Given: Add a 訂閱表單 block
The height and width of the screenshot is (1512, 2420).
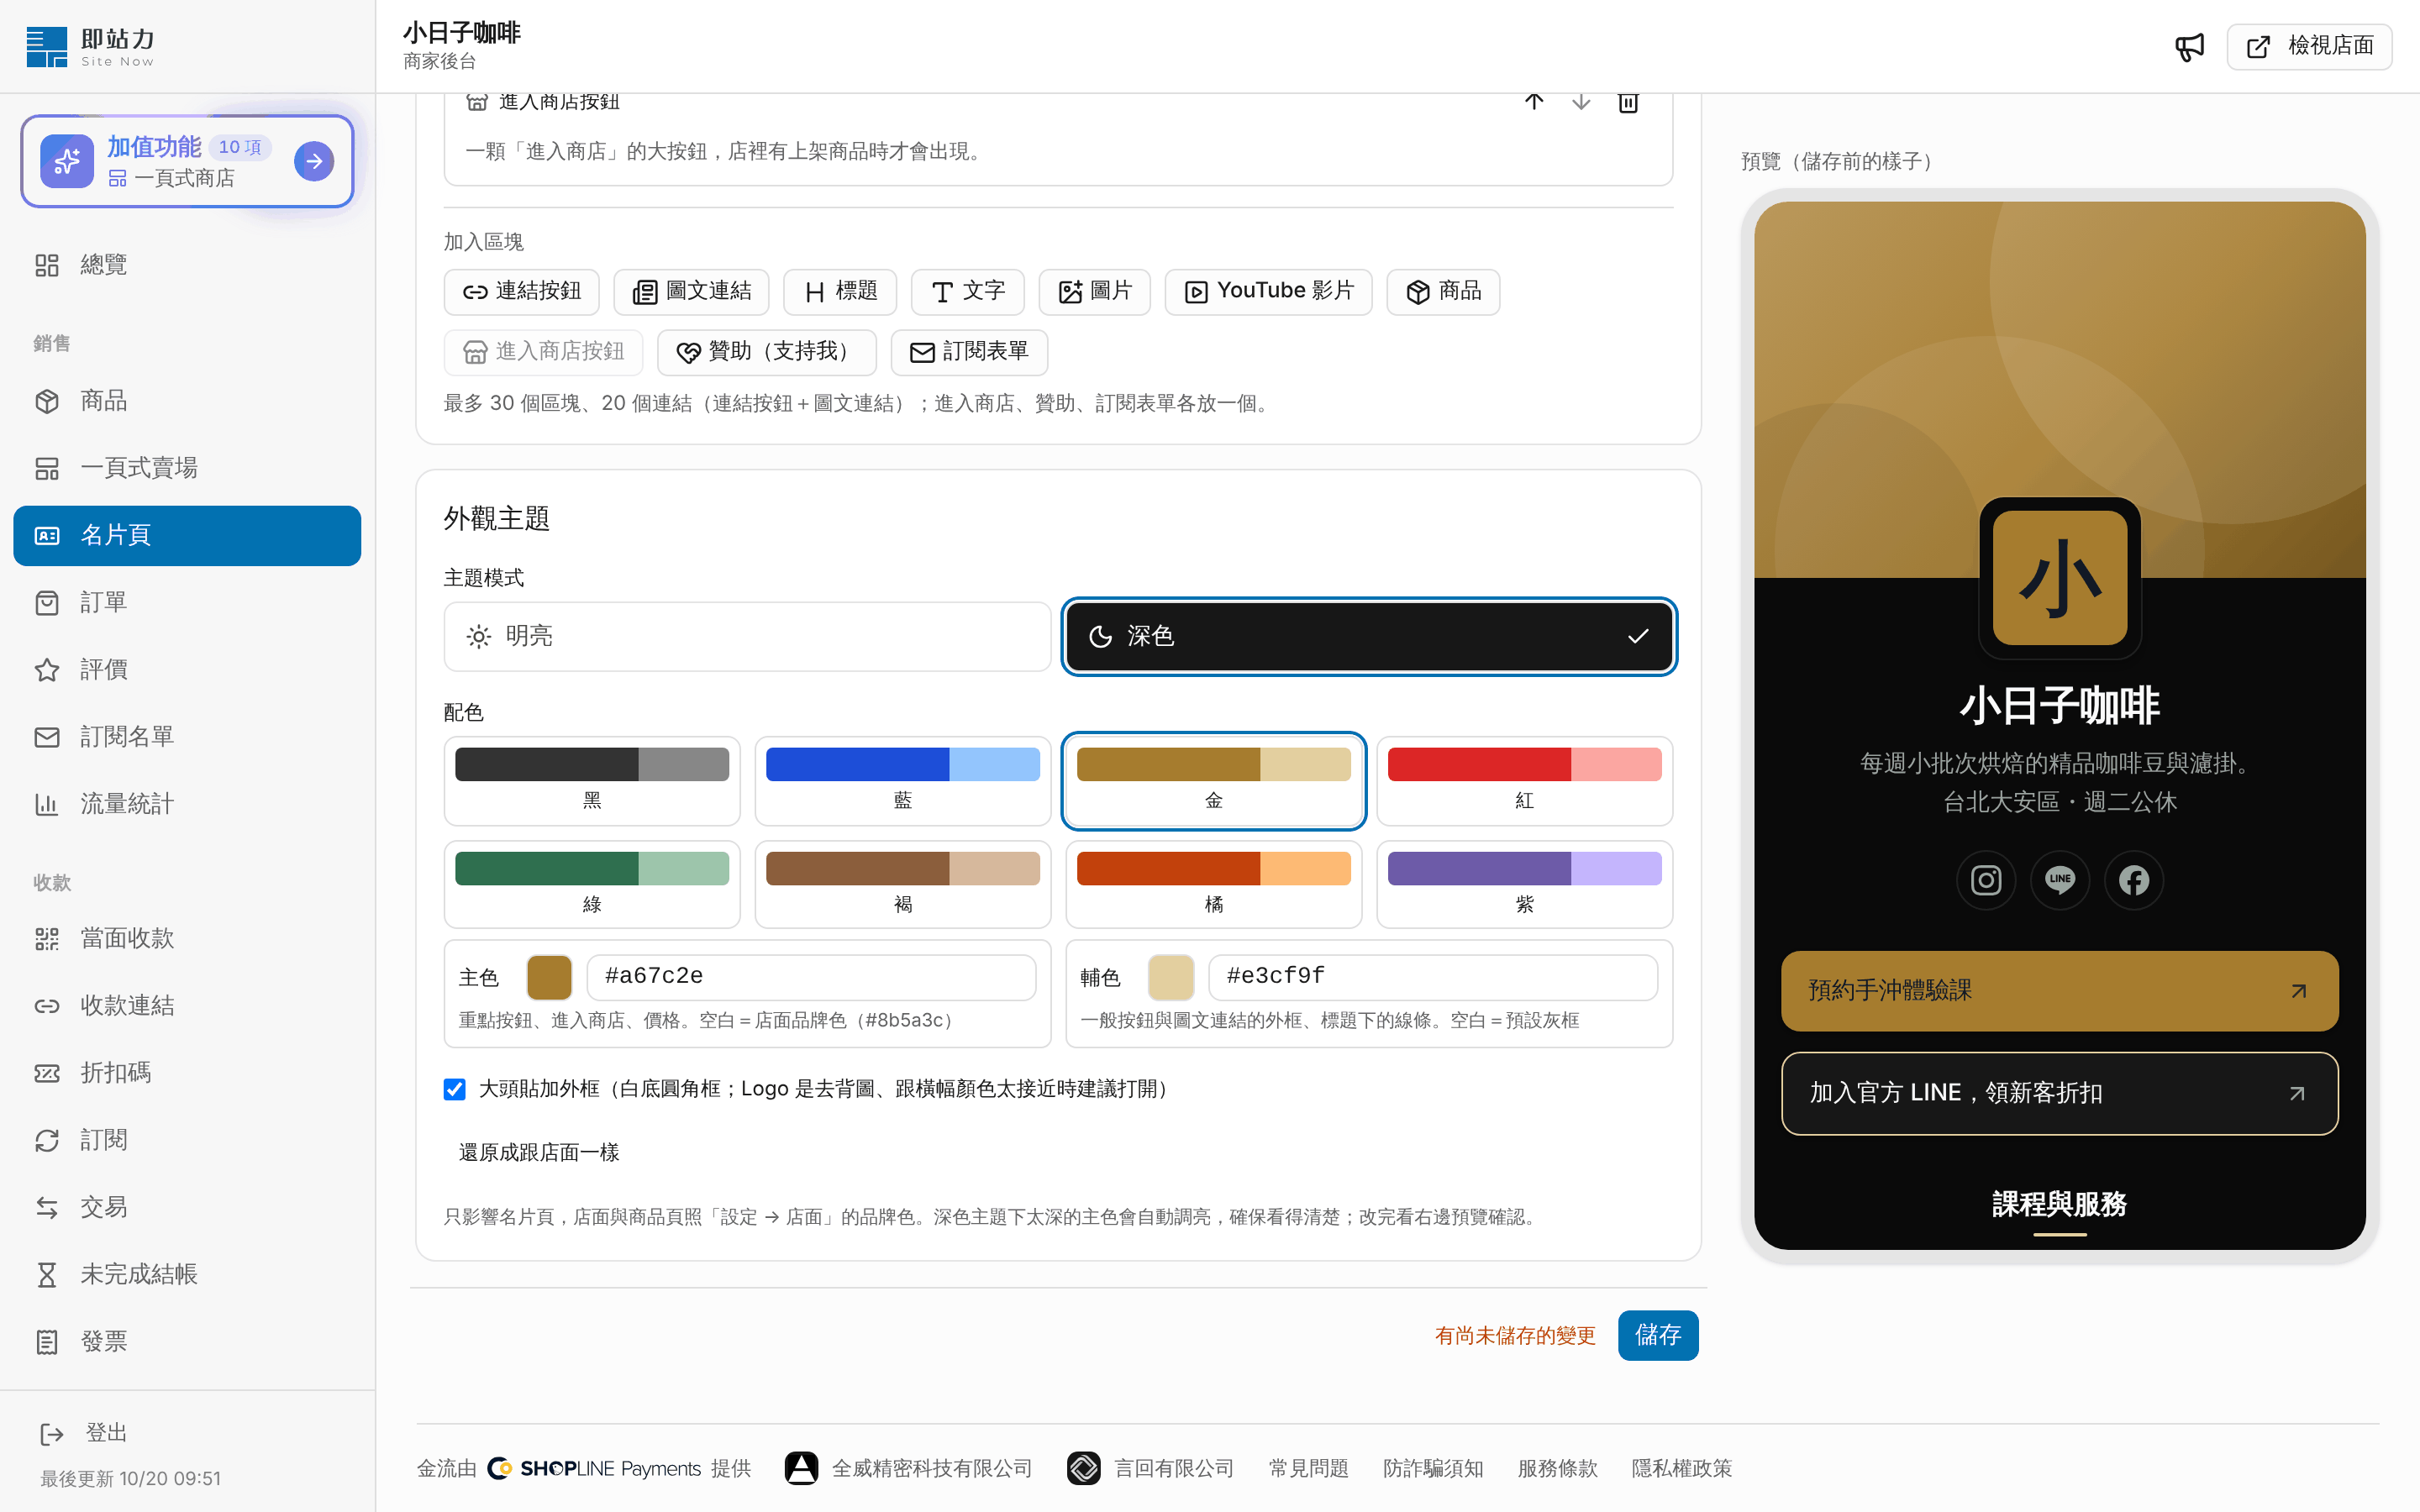Looking at the screenshot, I should click(x=969, y=351).
